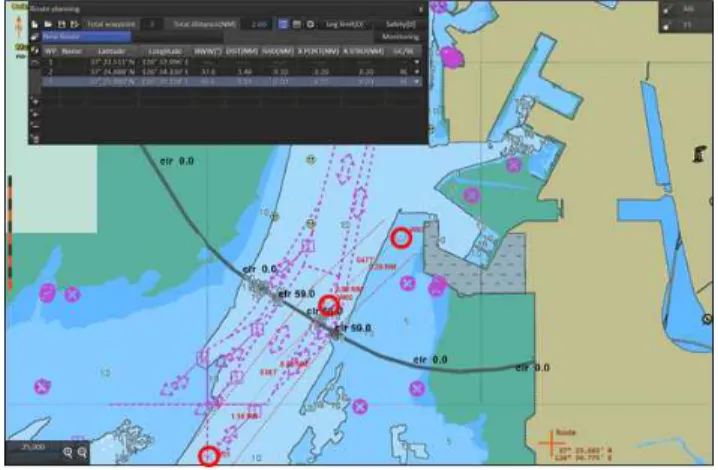Viewport: 718px width, 470px height.
Task: Click the export route icon
Action: tap(75, 24)
